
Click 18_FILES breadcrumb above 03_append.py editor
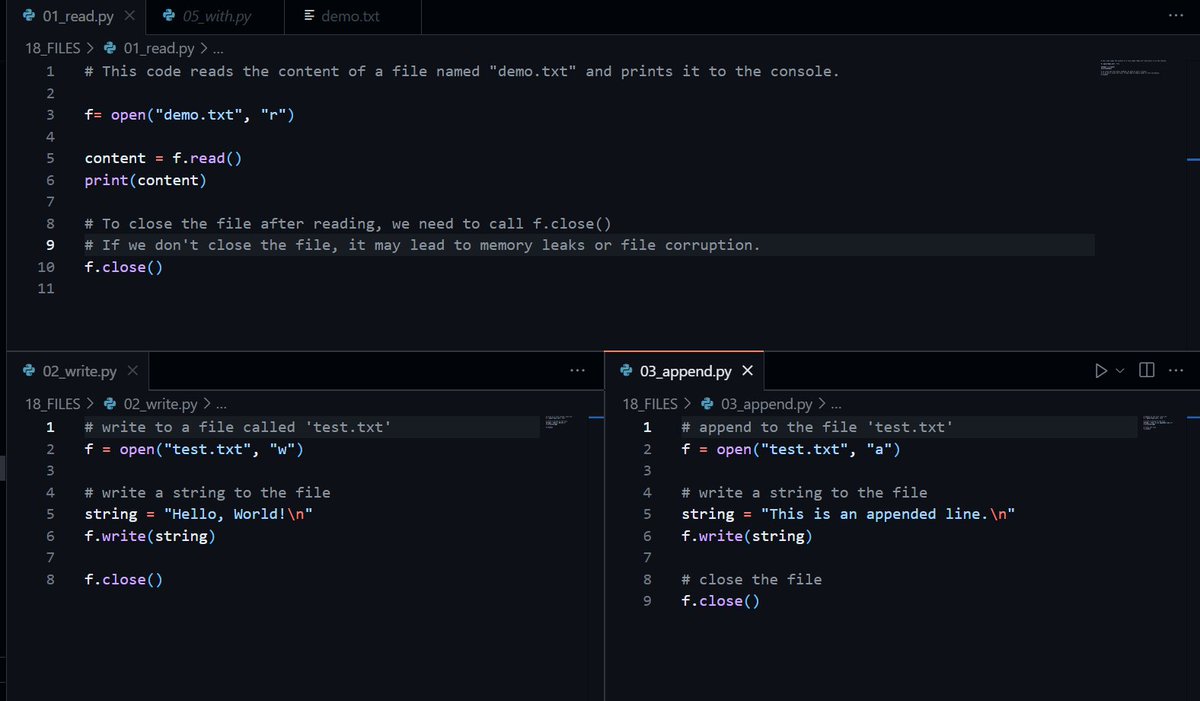651,404
